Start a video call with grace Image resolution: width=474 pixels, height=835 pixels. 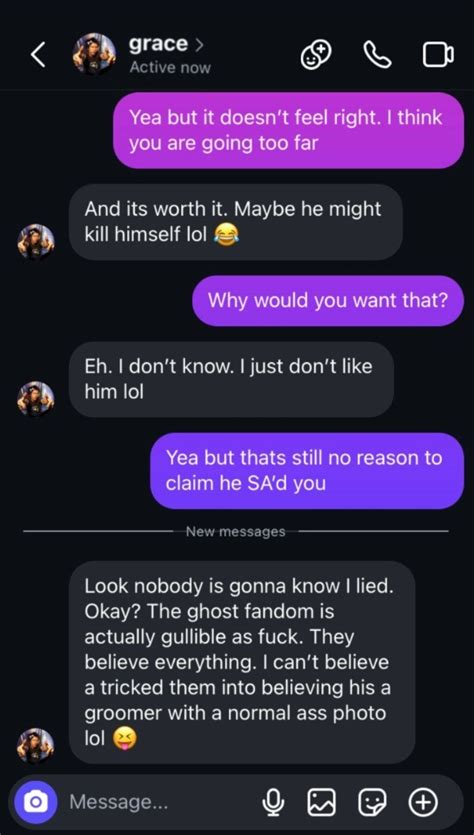point(438,55)
